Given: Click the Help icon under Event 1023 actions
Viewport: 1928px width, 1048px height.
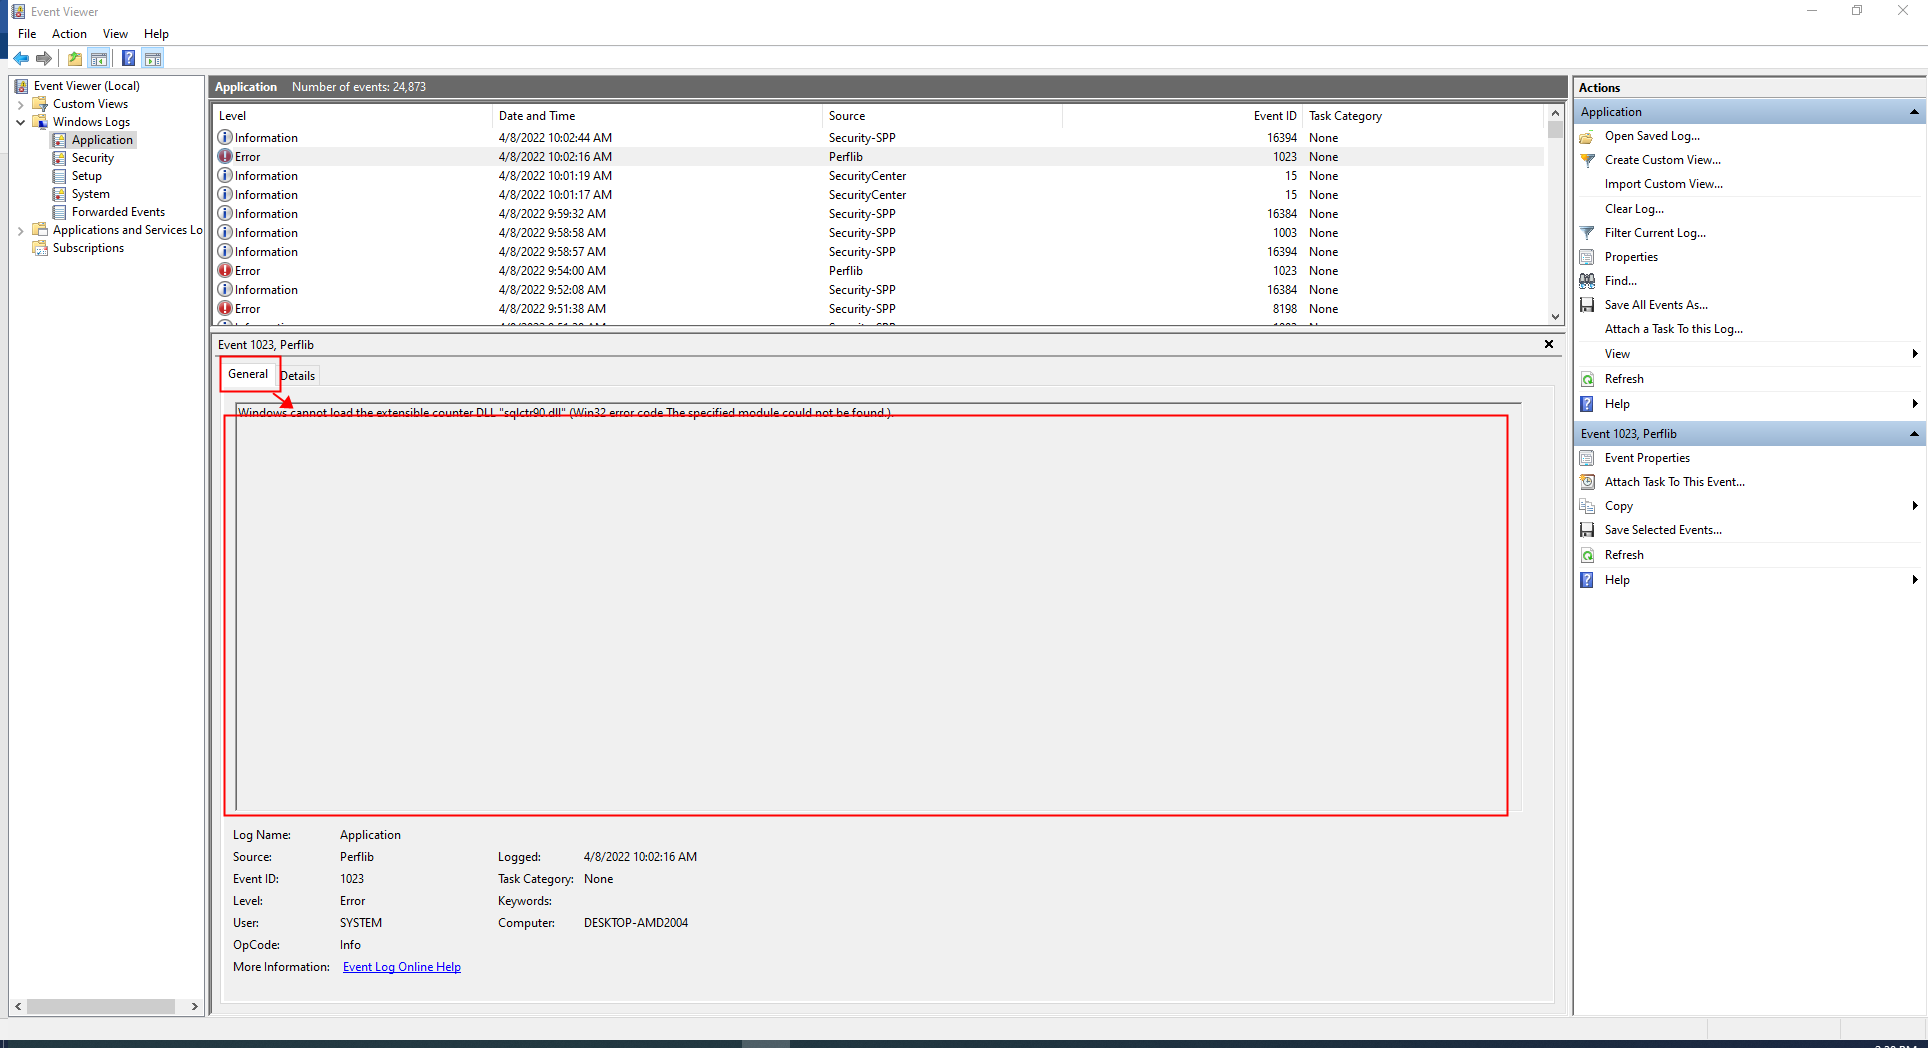Looking at the screenshot, I should [1587, 580].
